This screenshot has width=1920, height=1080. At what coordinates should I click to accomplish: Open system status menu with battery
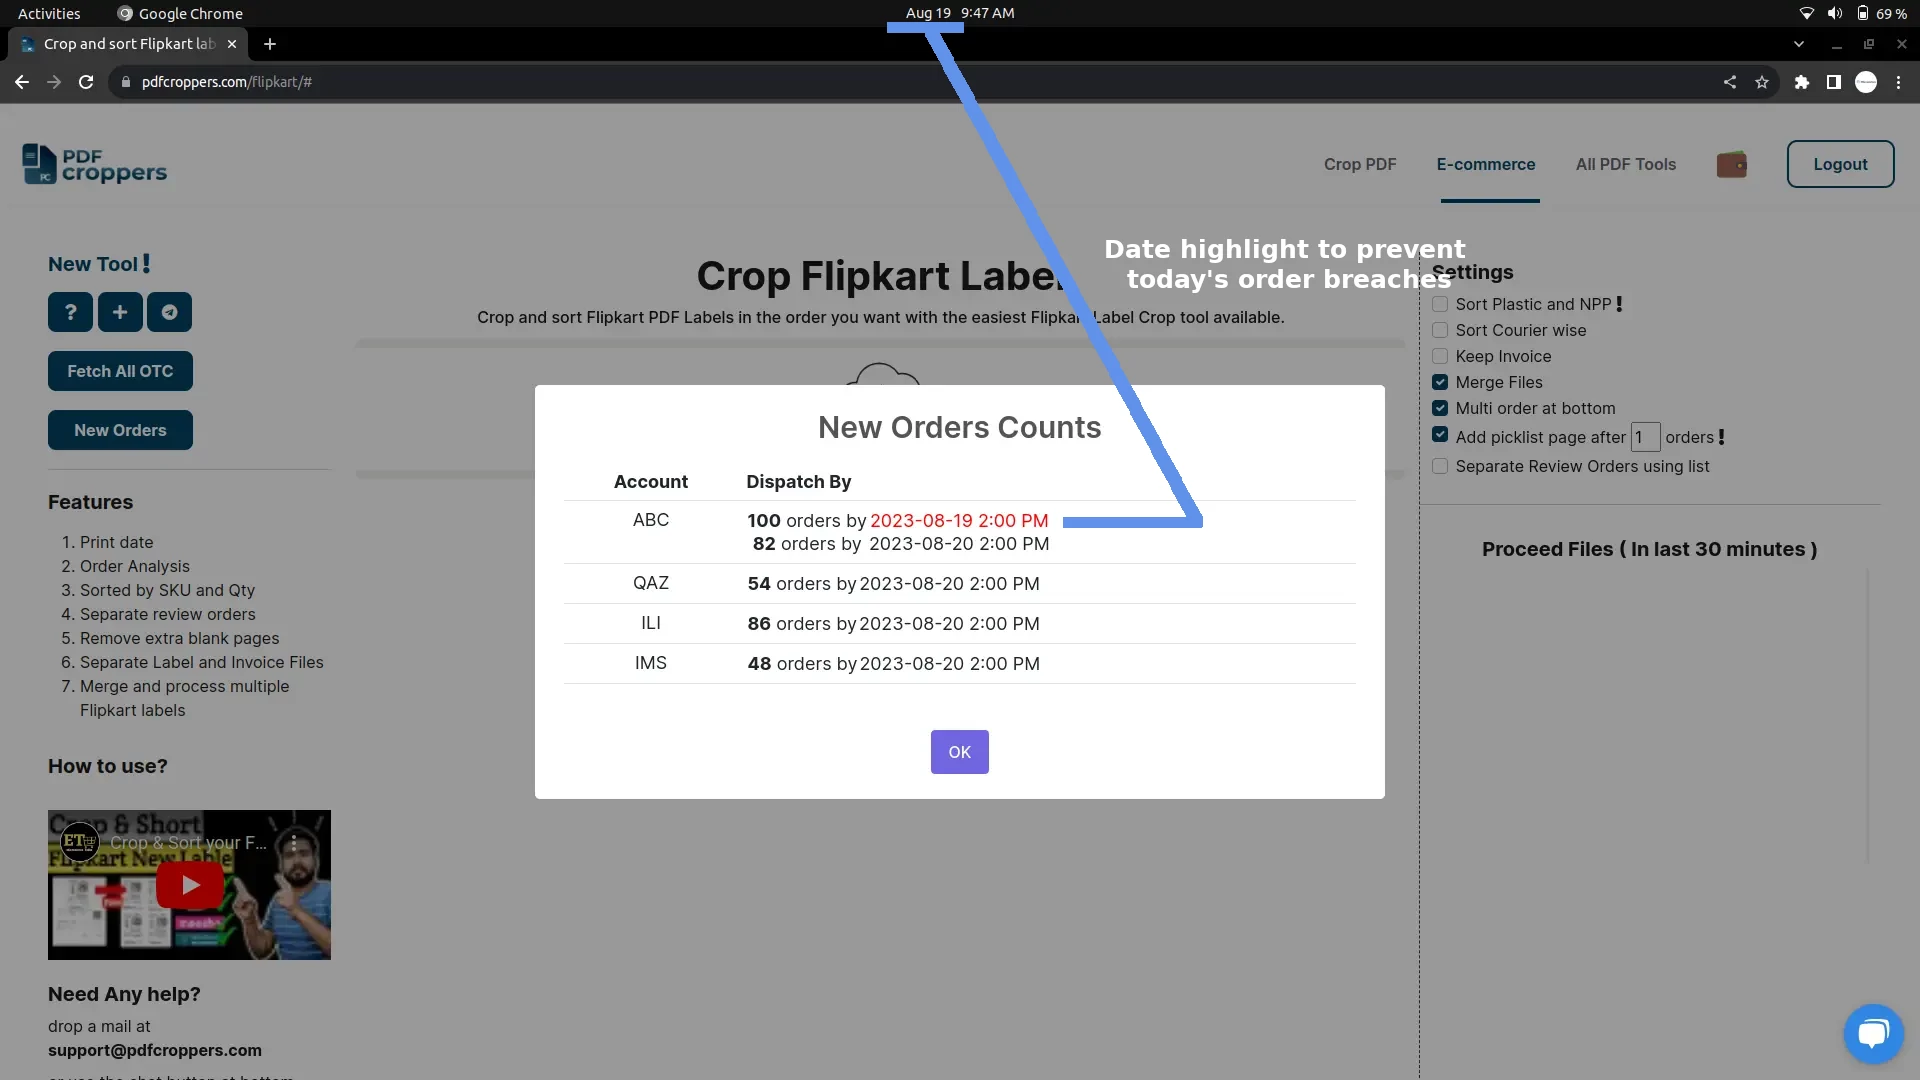[x=1861, y=13]
